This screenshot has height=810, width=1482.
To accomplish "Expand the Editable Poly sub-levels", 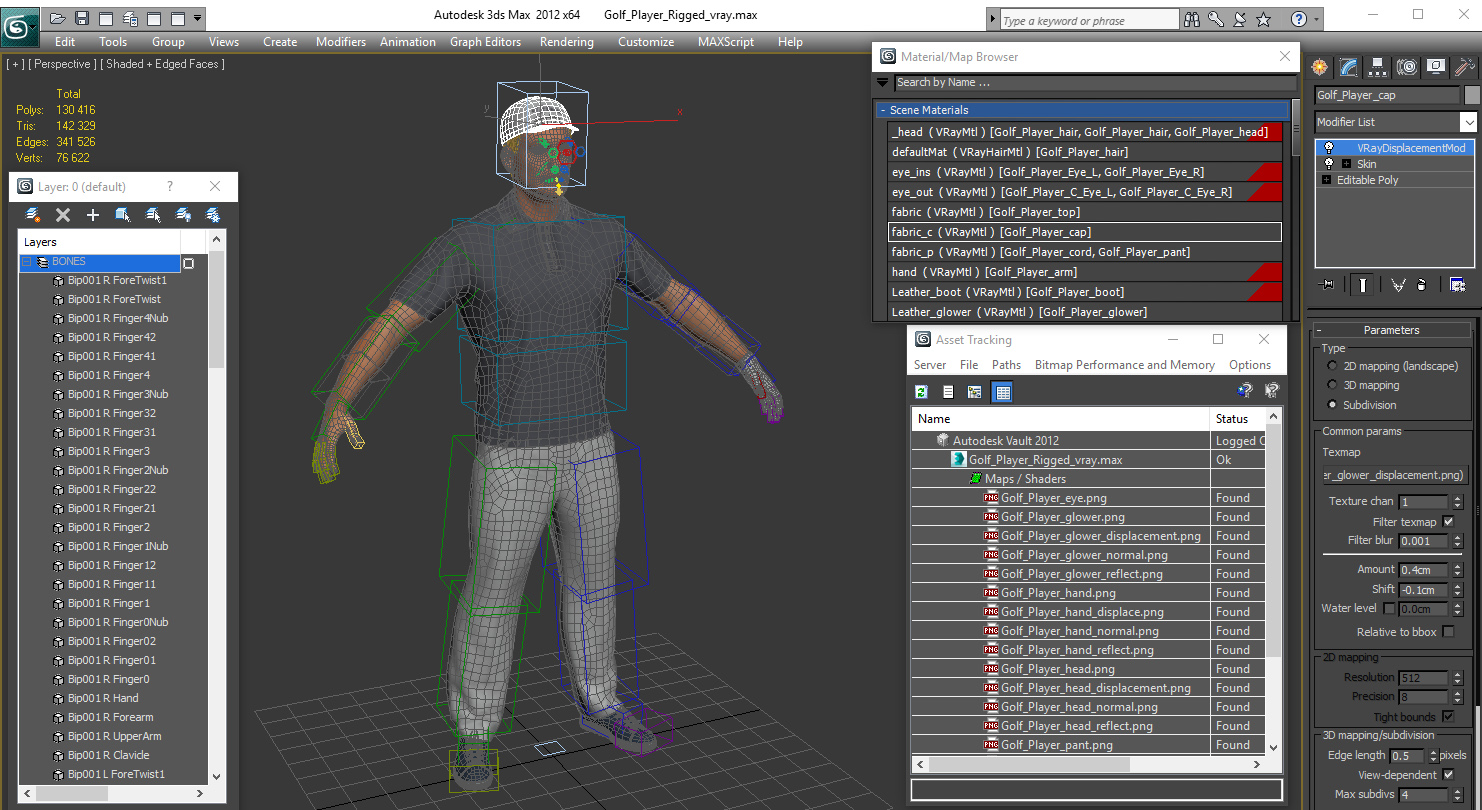I will coord(1327,180).
